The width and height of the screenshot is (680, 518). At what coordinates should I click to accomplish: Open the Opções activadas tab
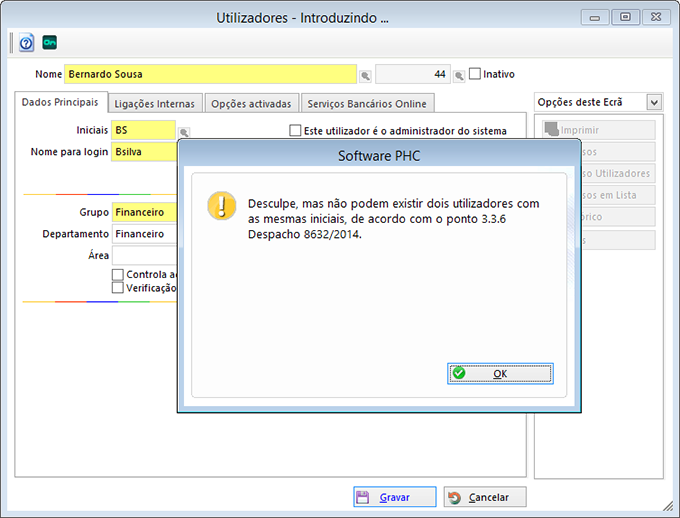(x=251, y=104)
